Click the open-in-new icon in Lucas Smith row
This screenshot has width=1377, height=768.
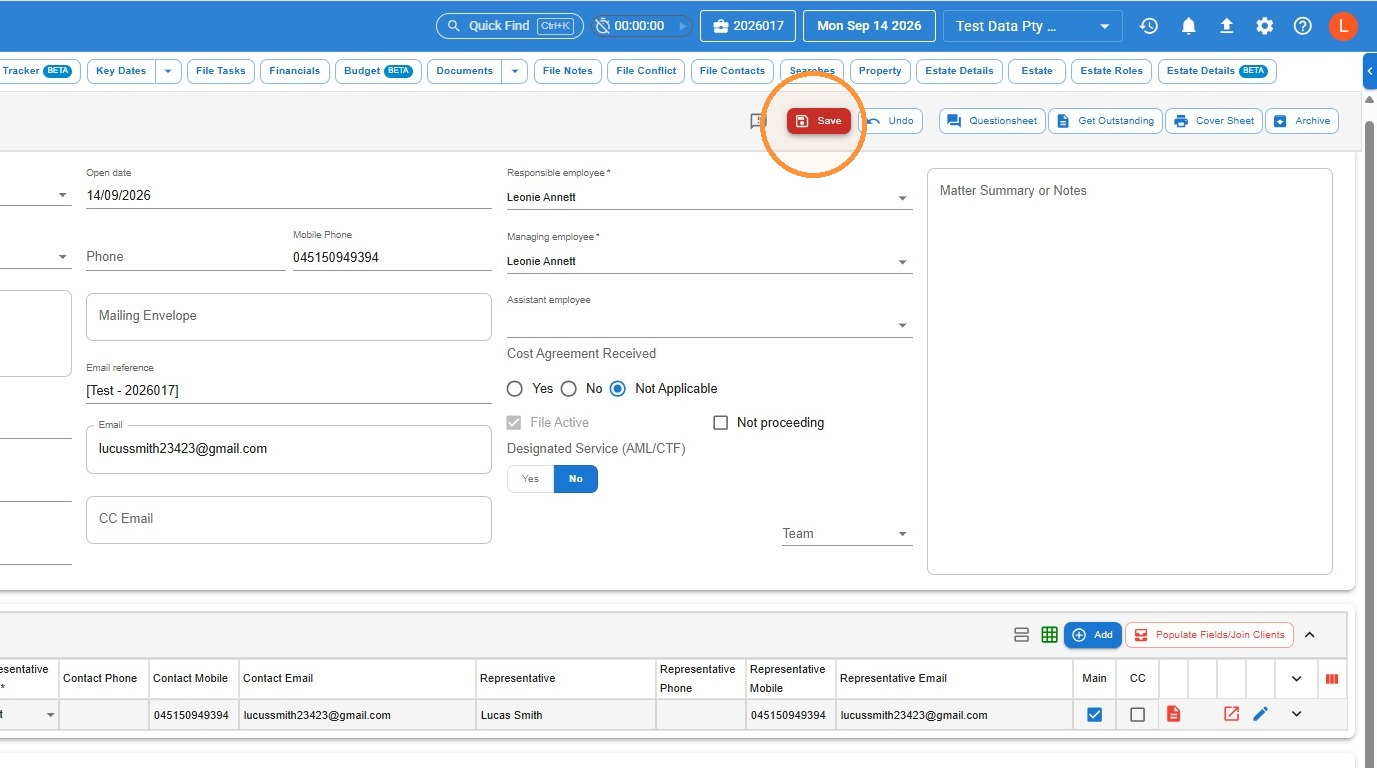point(1231,714)
